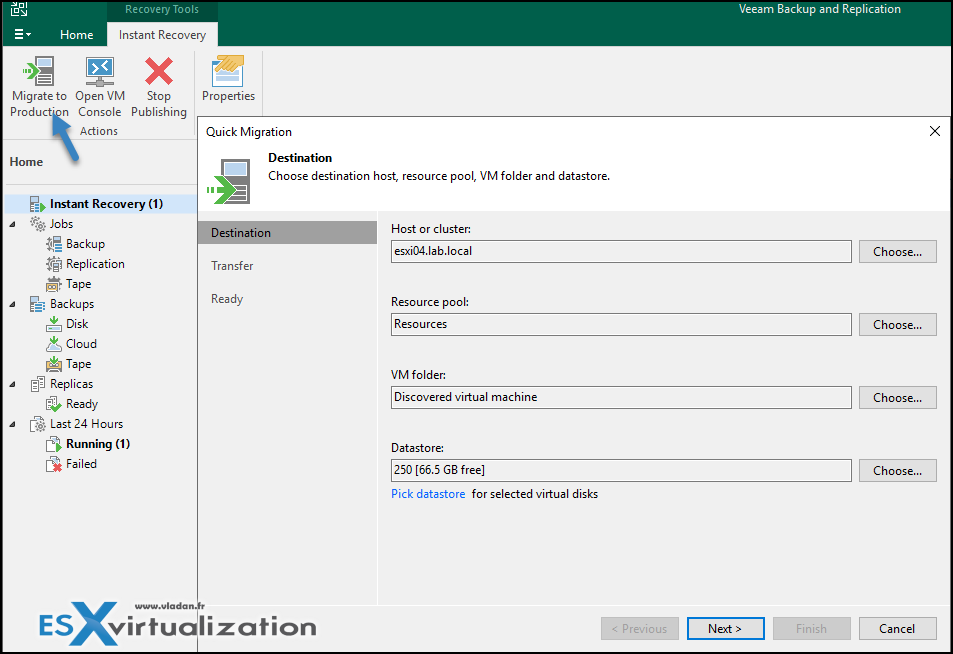Click the Replicas node icon
This screenshot has height=654, width=953.
click(38, 384)
